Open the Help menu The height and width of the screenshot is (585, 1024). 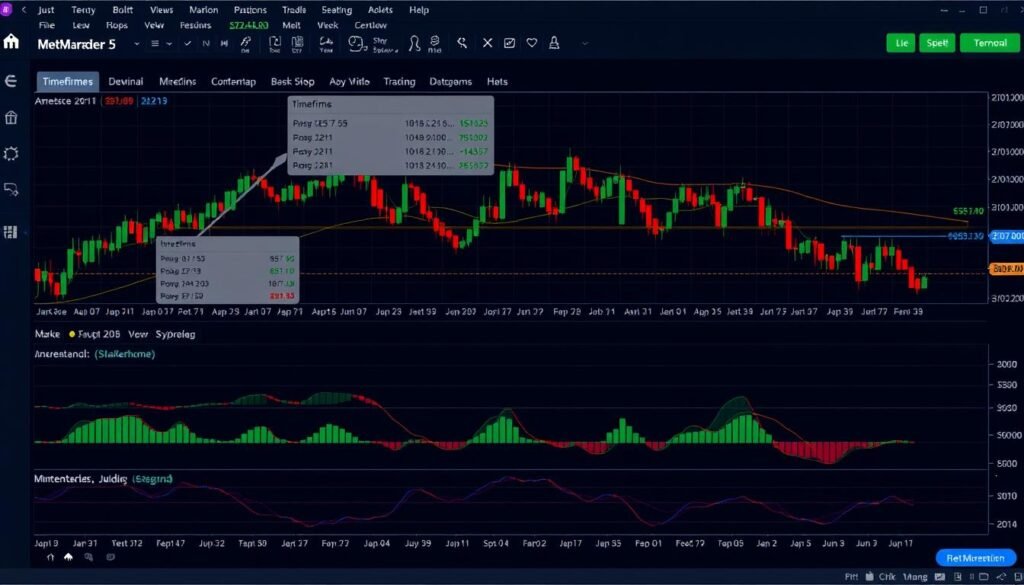click(x=419, y=10)
